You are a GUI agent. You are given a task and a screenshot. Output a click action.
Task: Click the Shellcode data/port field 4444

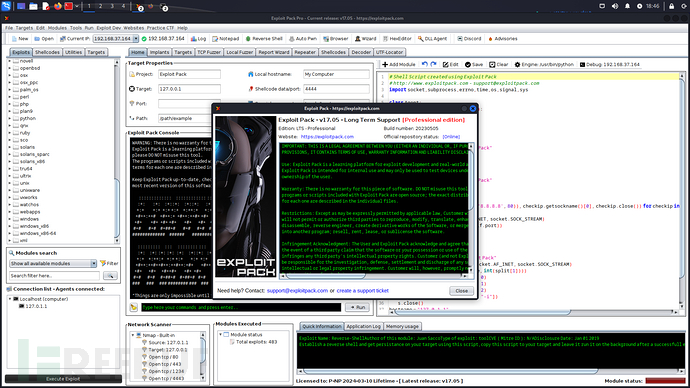336,89
